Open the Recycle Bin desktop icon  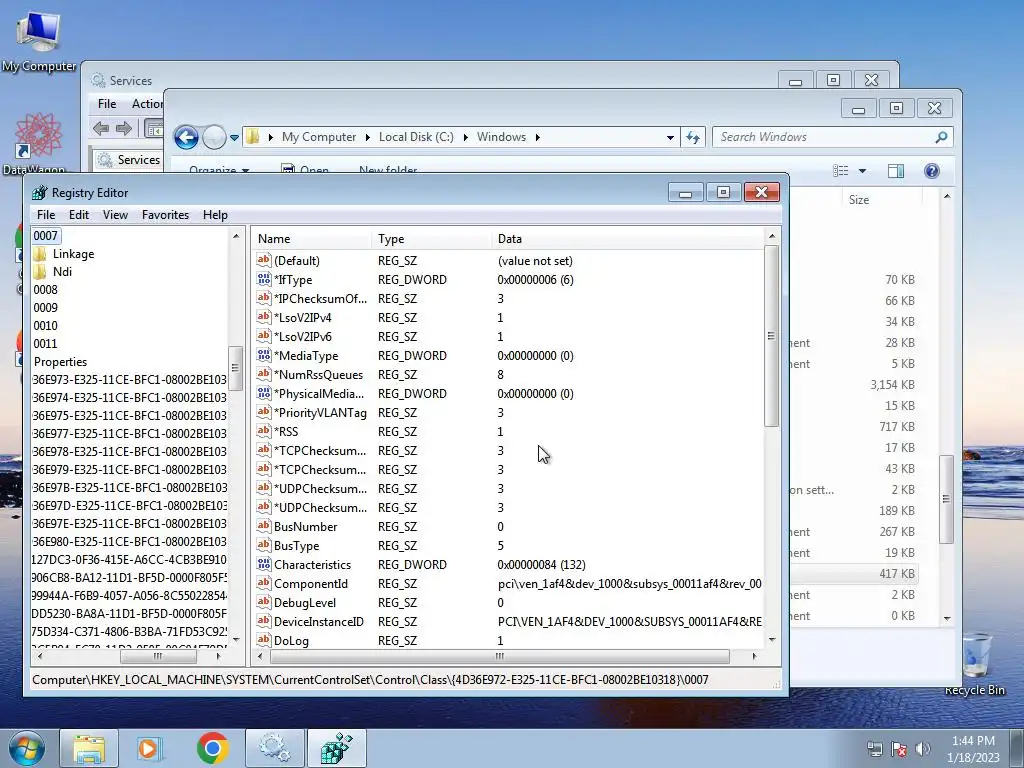click(x=975, y=663)
